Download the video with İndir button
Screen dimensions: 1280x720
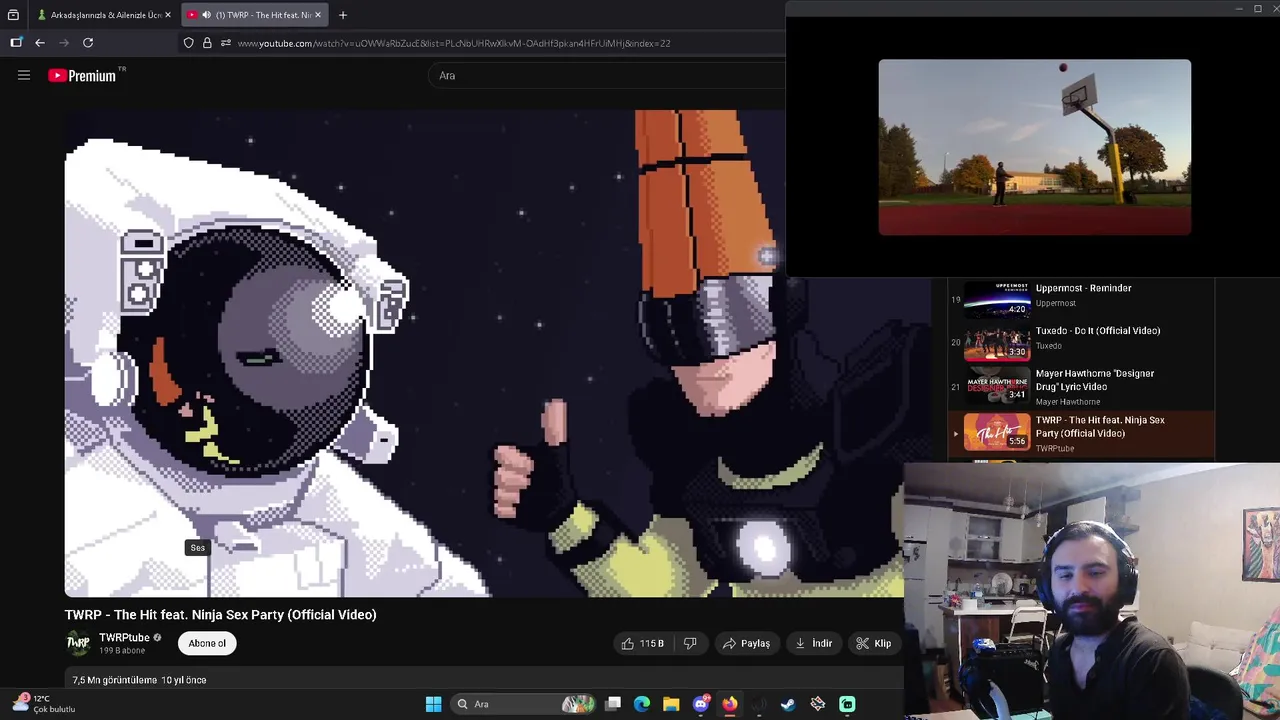(x=814, y=644)
